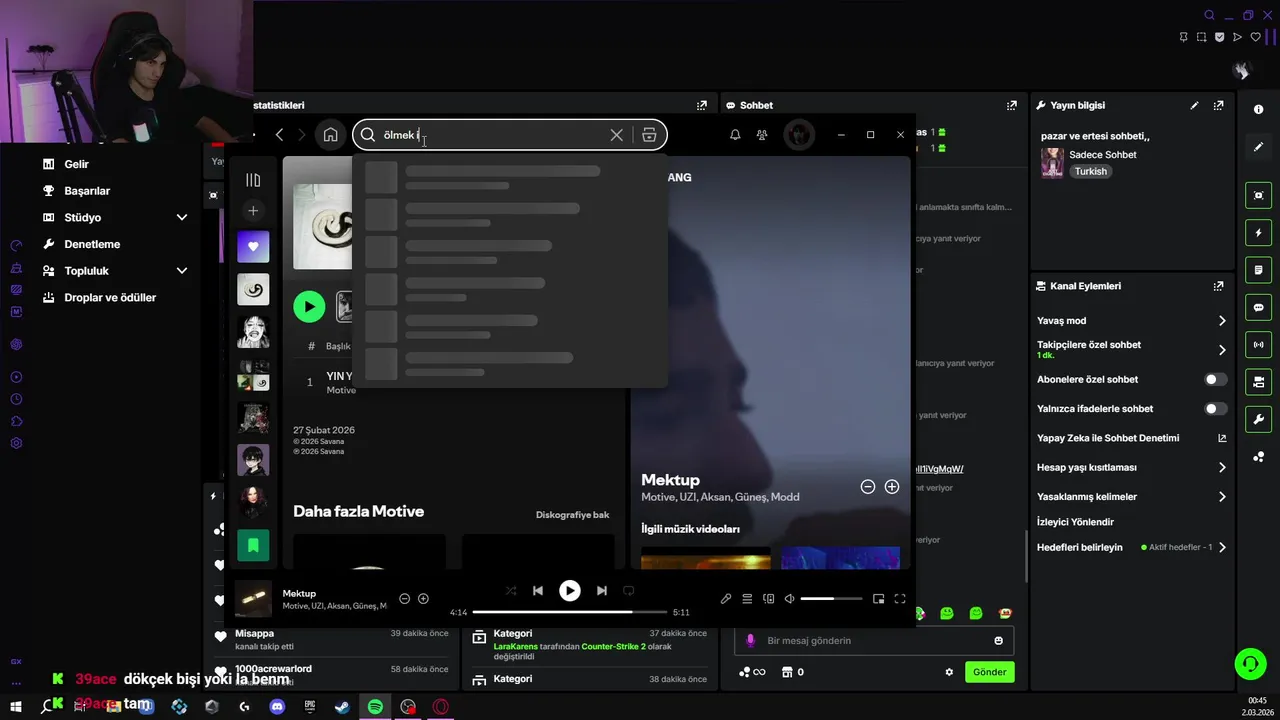1280x720 pixels.
Task: Open Yavaş mod settings chevron
Action: (1222, 321)
